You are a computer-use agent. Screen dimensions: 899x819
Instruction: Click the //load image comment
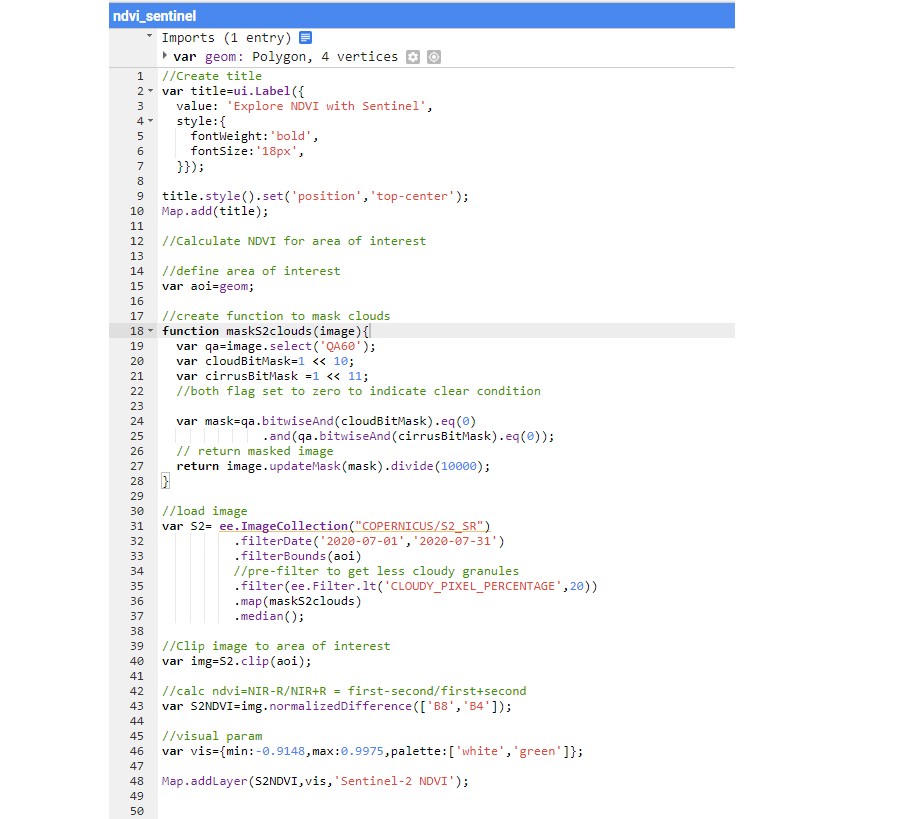coord(205,511)
